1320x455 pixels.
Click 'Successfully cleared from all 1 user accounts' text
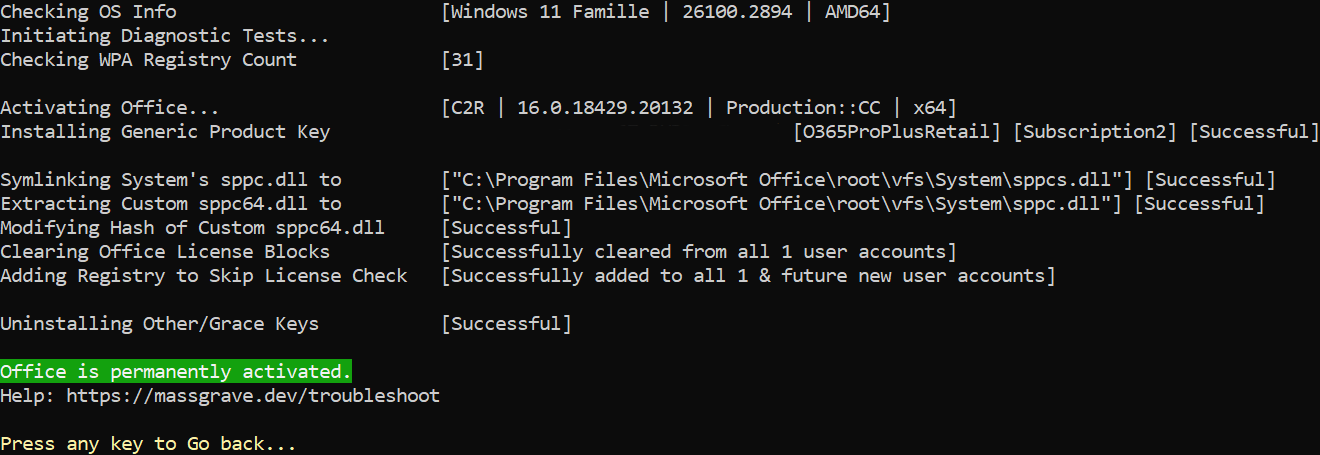699,252
